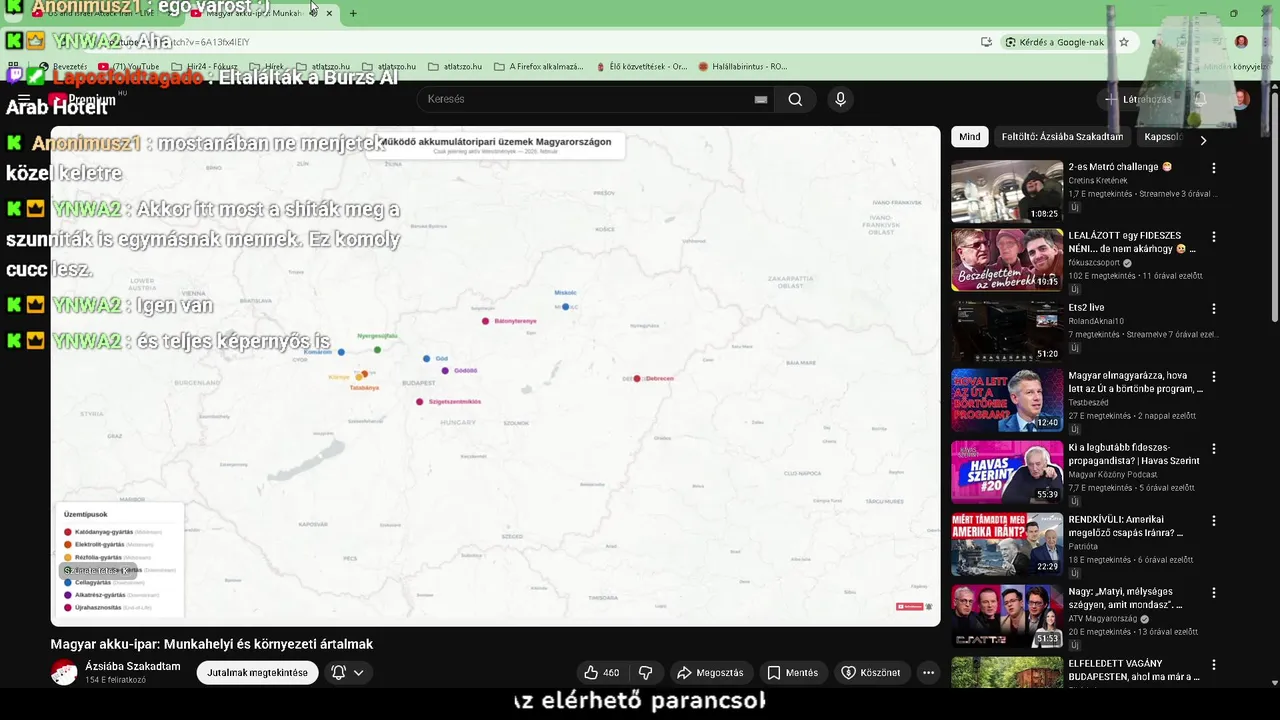Open the Chrome profile avatar
Image resolution: width=1280 pixels, height=720 pixels.
[x=1241, y=42]
